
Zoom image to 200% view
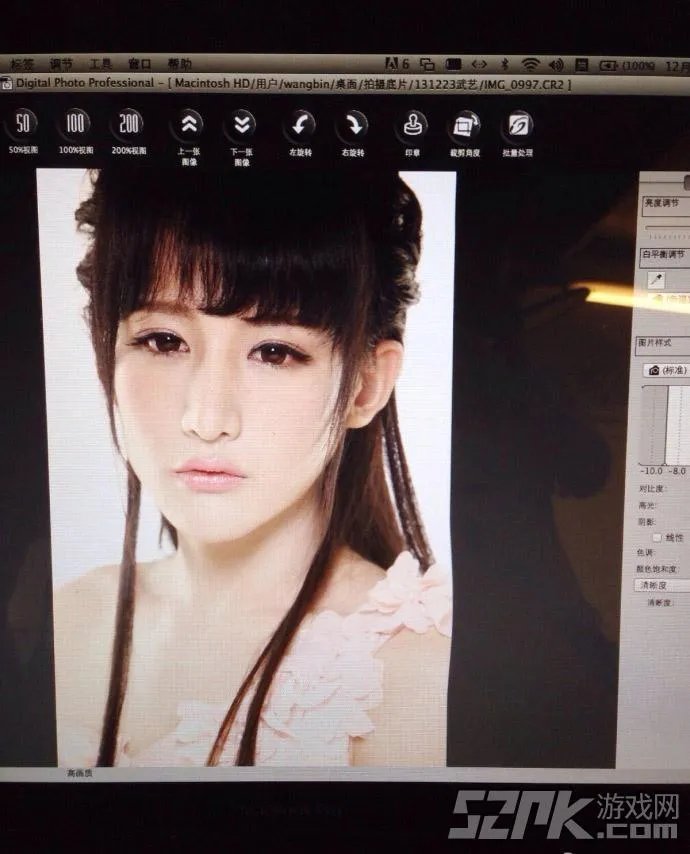pos(129,126)
